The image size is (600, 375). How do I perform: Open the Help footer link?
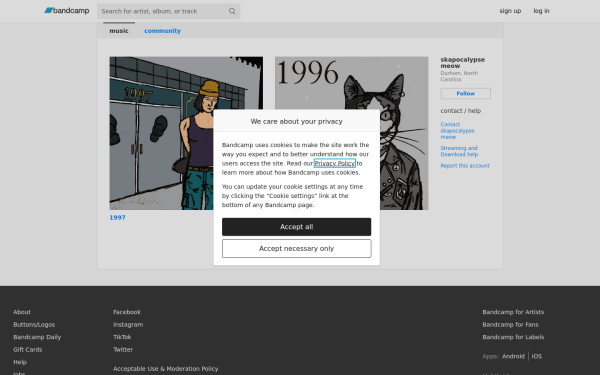pos(20,362)
